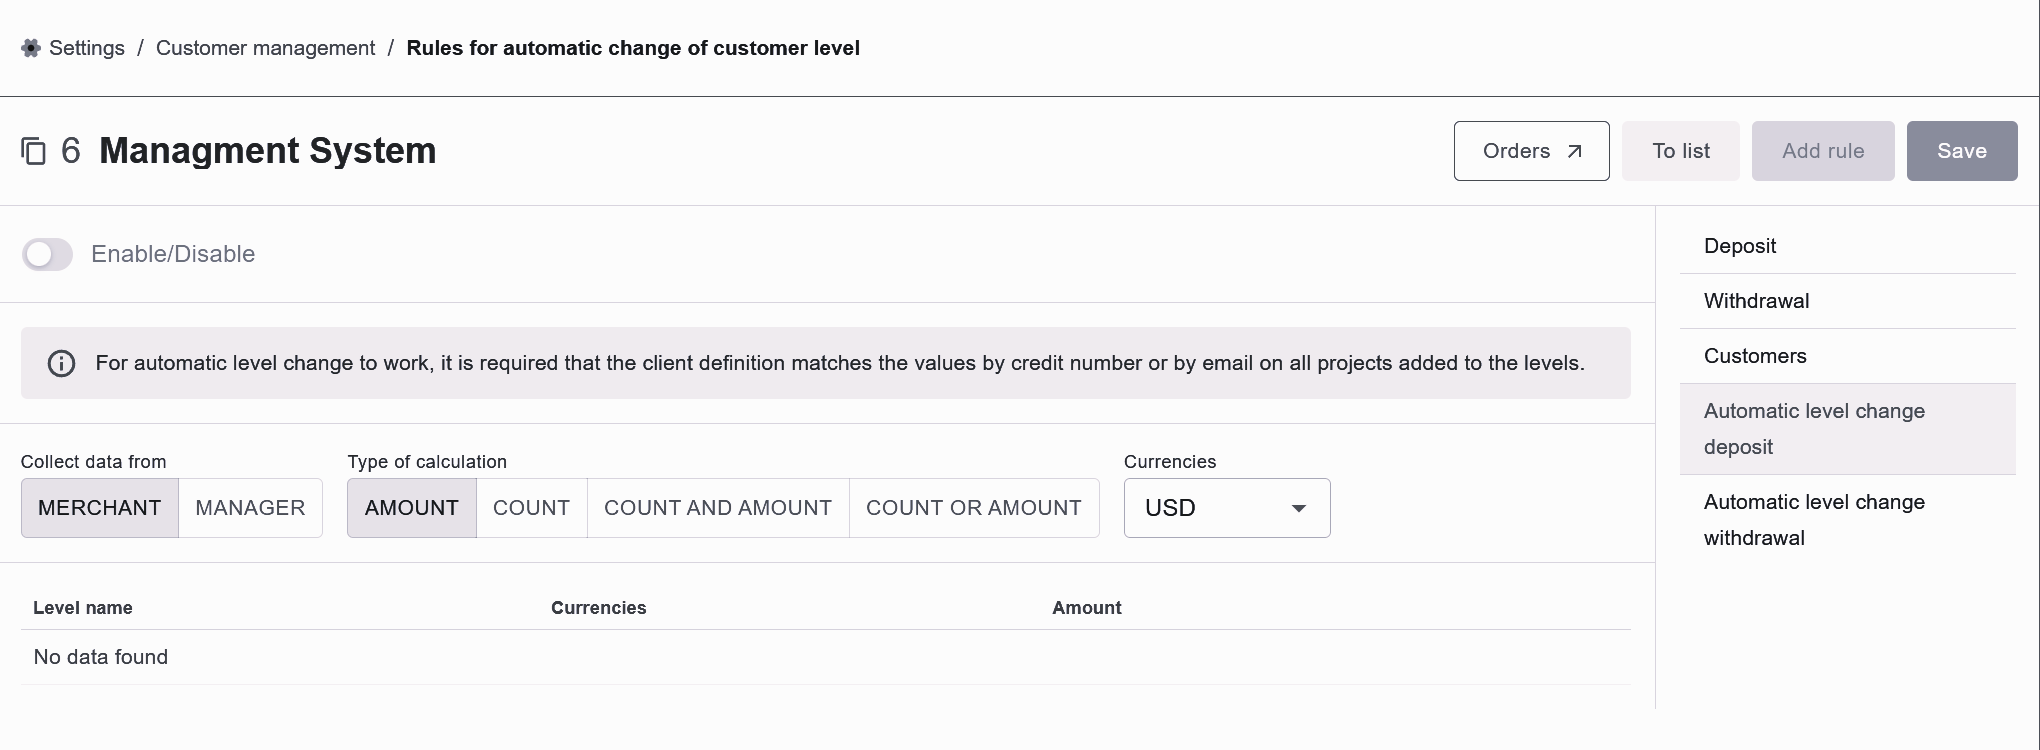
Task: Choose AMOUNT calculation type
Action: pyautogui.click(x=412, y=508)
